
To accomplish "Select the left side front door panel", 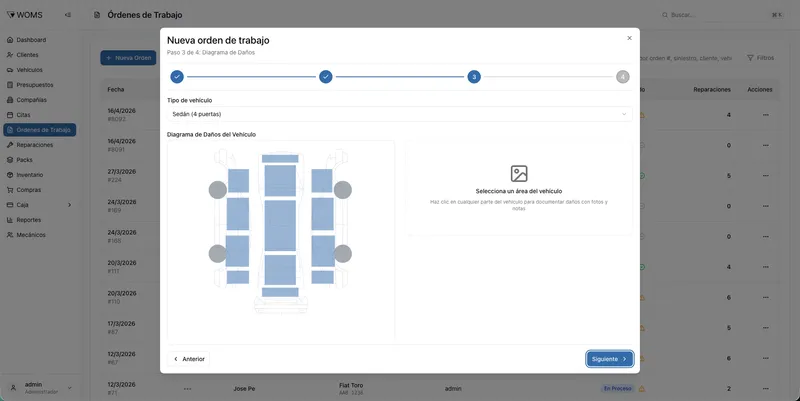I will [x=238, y=214].
